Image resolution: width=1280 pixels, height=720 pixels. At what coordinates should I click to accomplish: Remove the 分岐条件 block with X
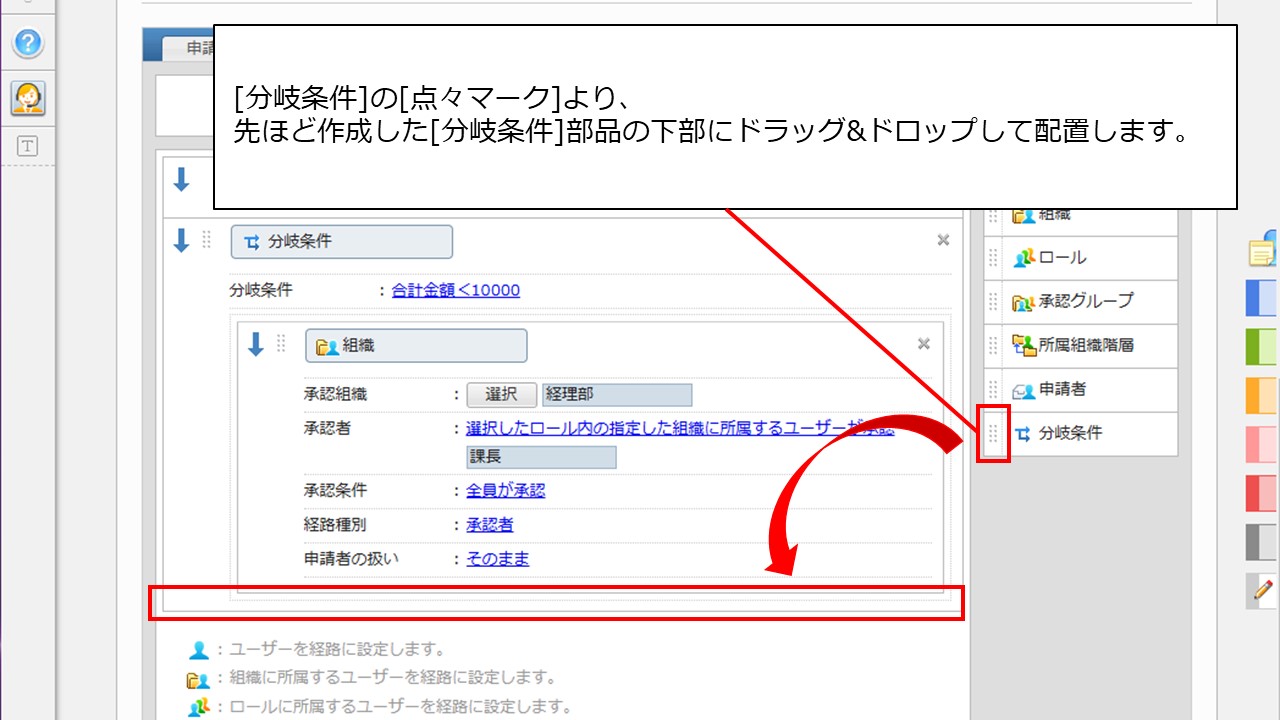943,240
